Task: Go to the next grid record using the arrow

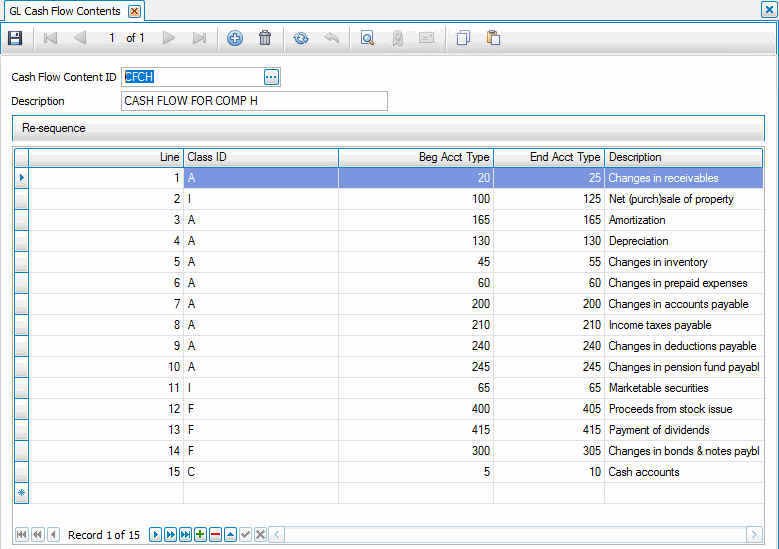Action: pos(155,535)
